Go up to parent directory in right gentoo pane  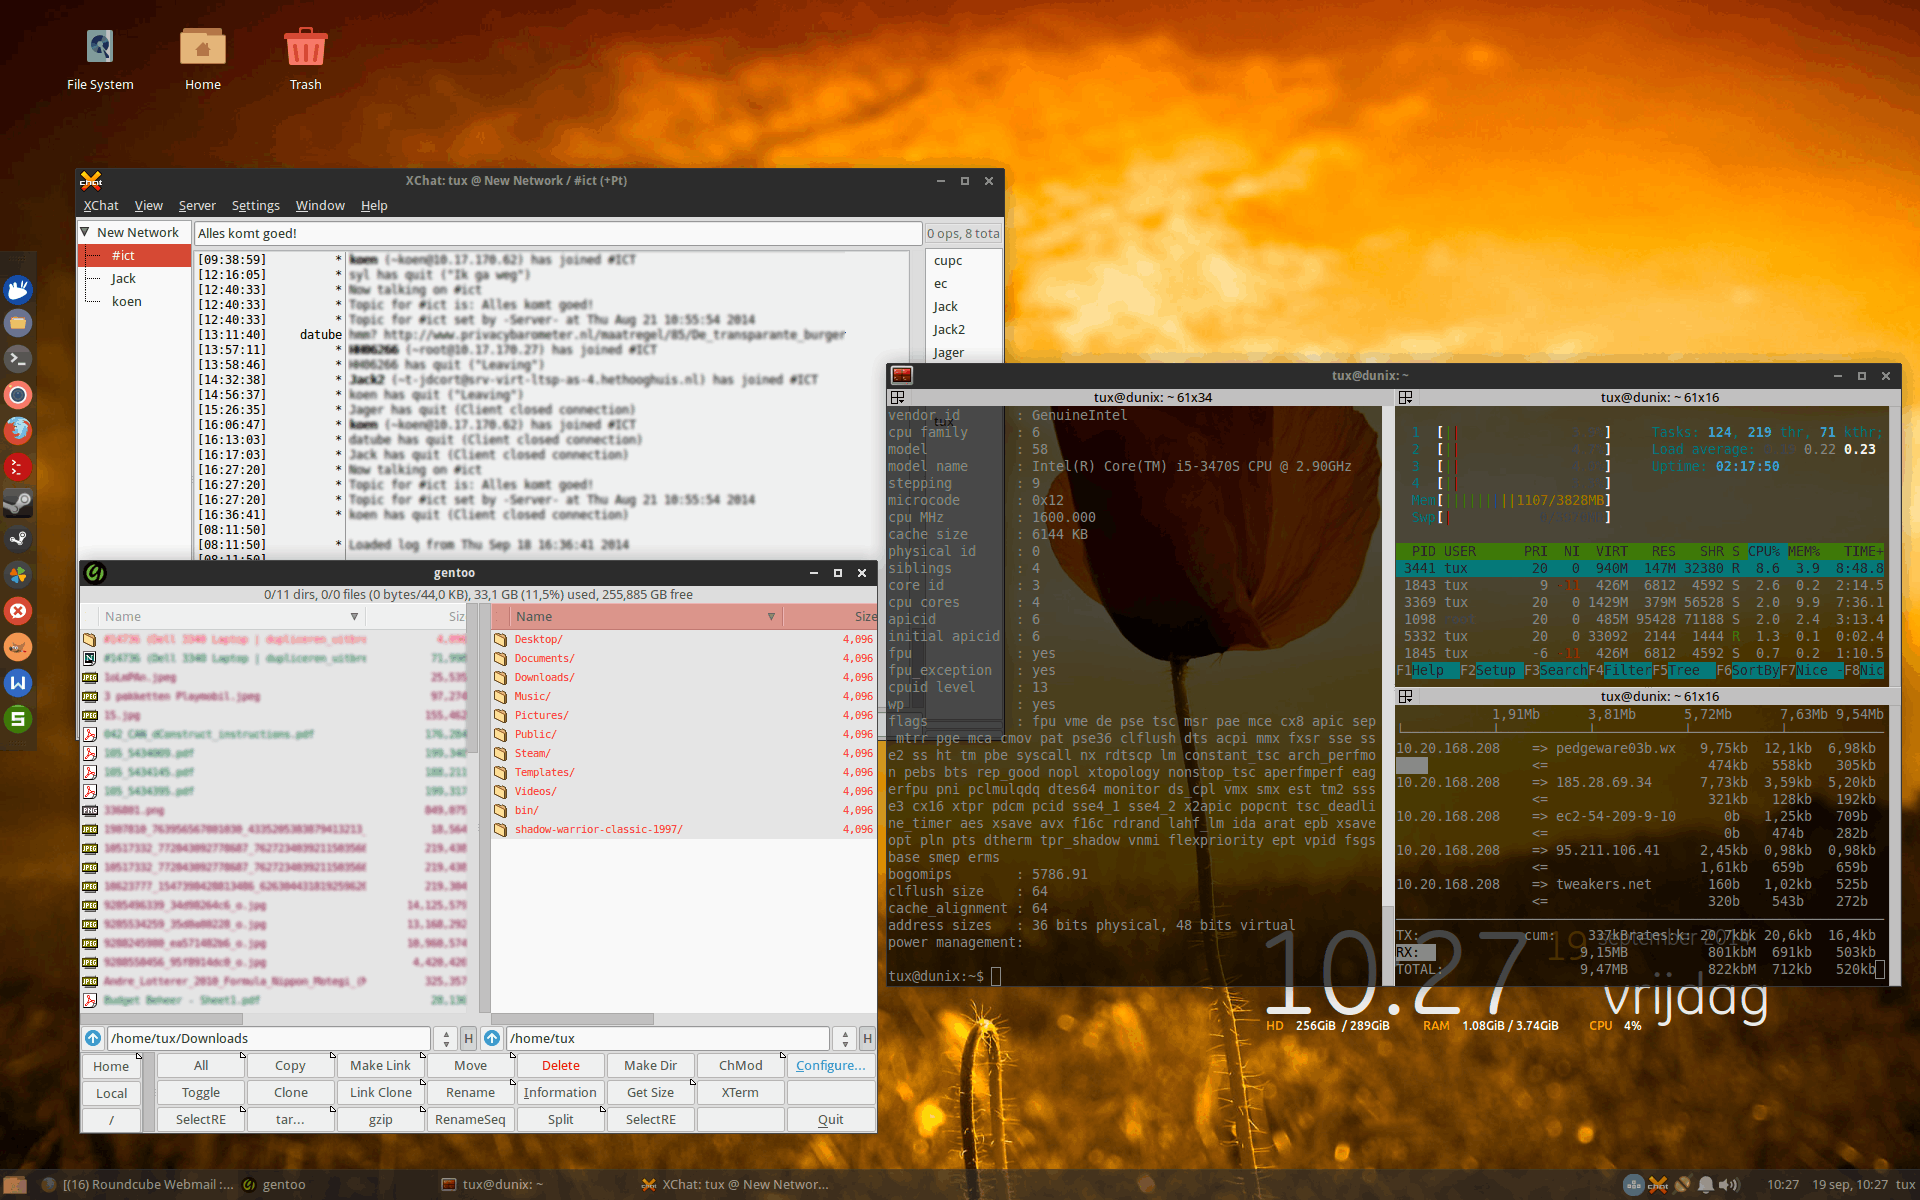492,1038
